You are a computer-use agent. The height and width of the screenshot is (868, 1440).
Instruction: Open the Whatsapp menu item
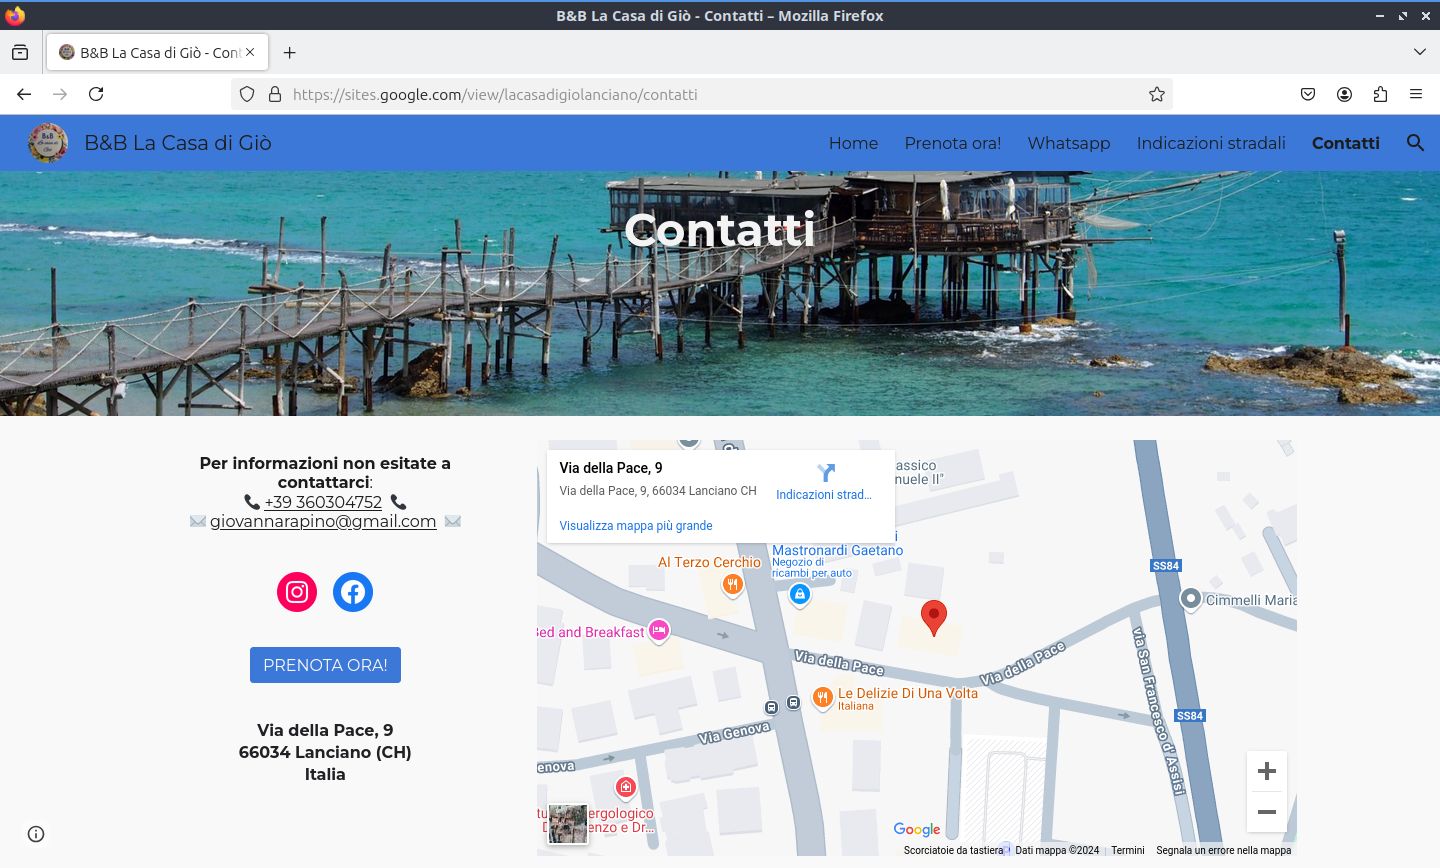tap(1069, 143)
